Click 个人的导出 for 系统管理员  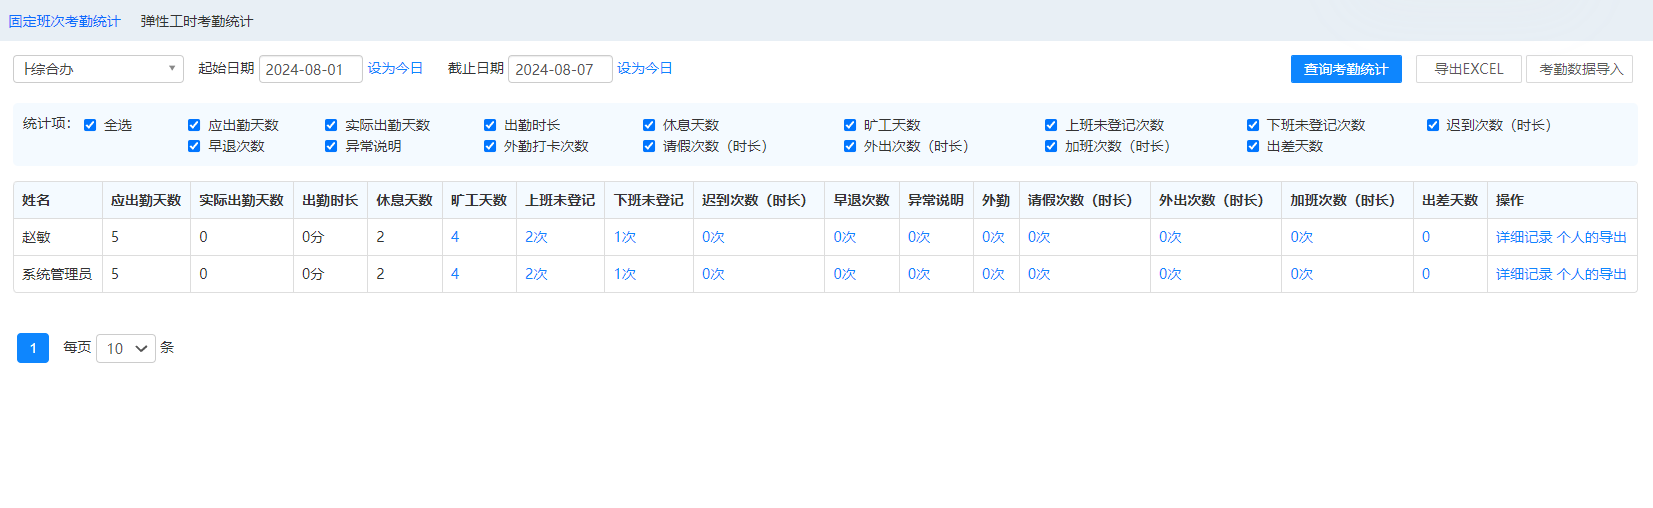[1592, 274]
